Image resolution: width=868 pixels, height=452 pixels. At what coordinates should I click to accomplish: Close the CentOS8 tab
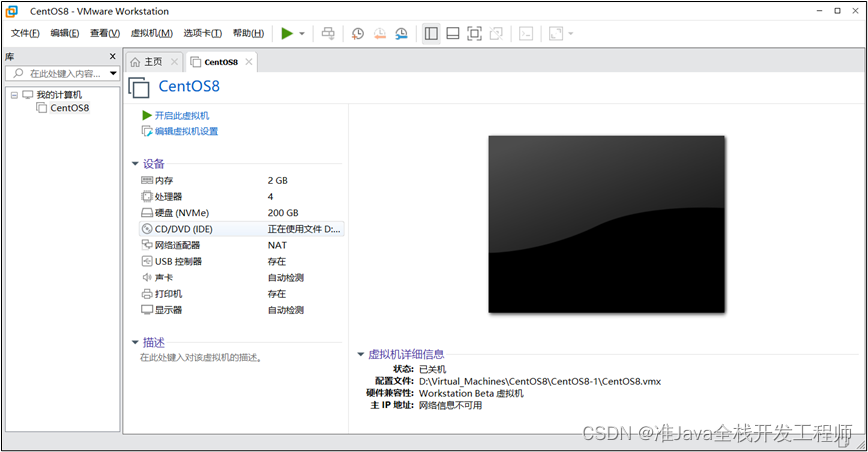click(249, 61)
